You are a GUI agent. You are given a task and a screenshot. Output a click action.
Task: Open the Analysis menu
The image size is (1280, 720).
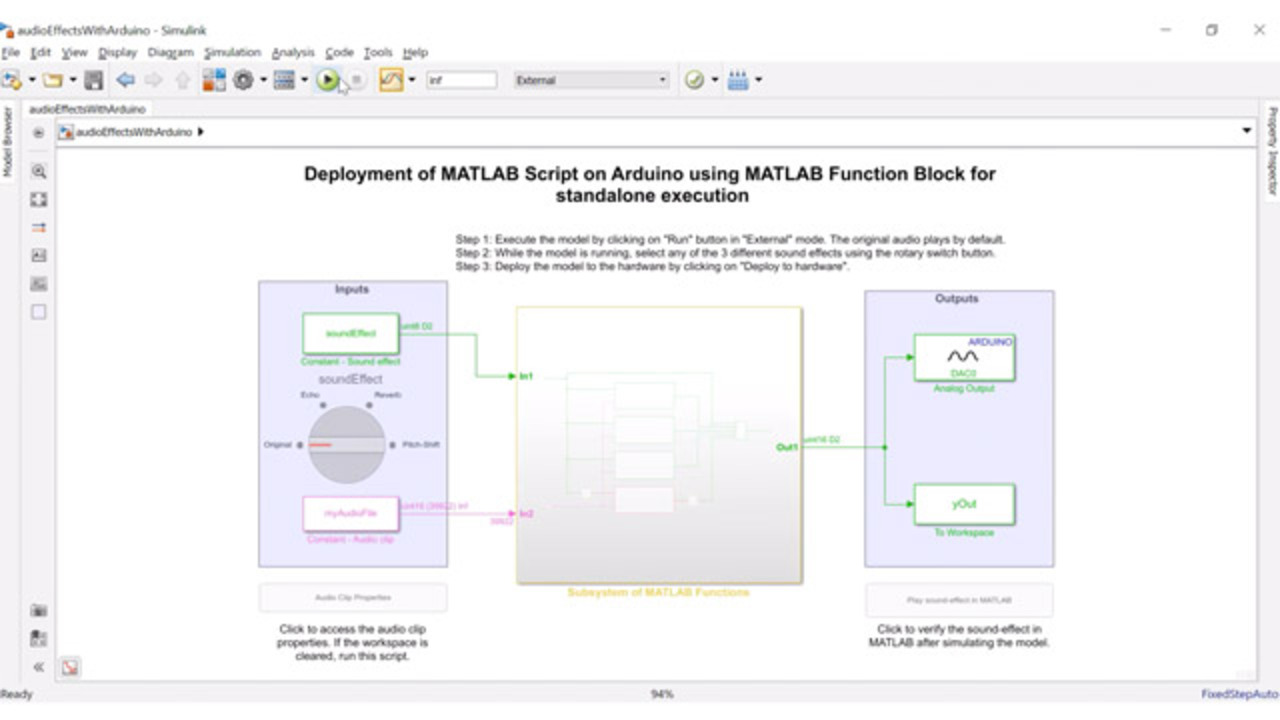[293, 52]
